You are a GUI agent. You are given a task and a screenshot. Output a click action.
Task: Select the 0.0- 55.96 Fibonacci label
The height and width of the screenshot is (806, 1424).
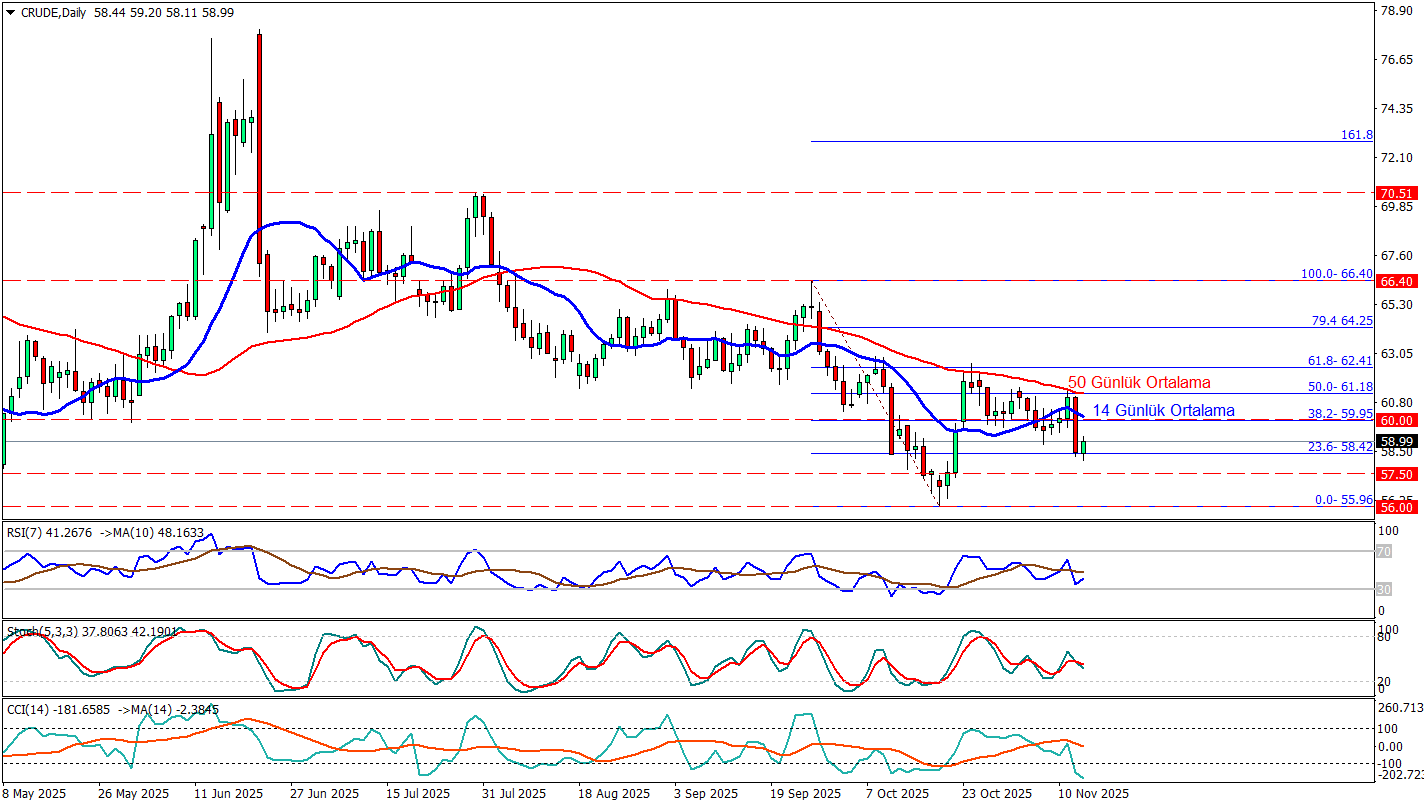coord(1342,499)
